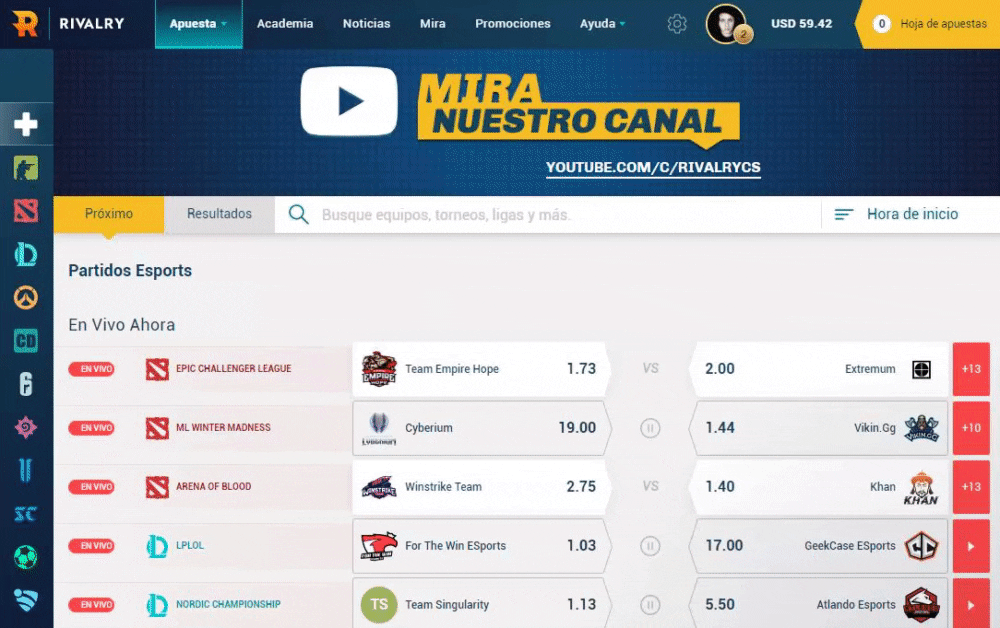Open Hora de inicio sort dropdown
1000x628 pixels.
897,214
